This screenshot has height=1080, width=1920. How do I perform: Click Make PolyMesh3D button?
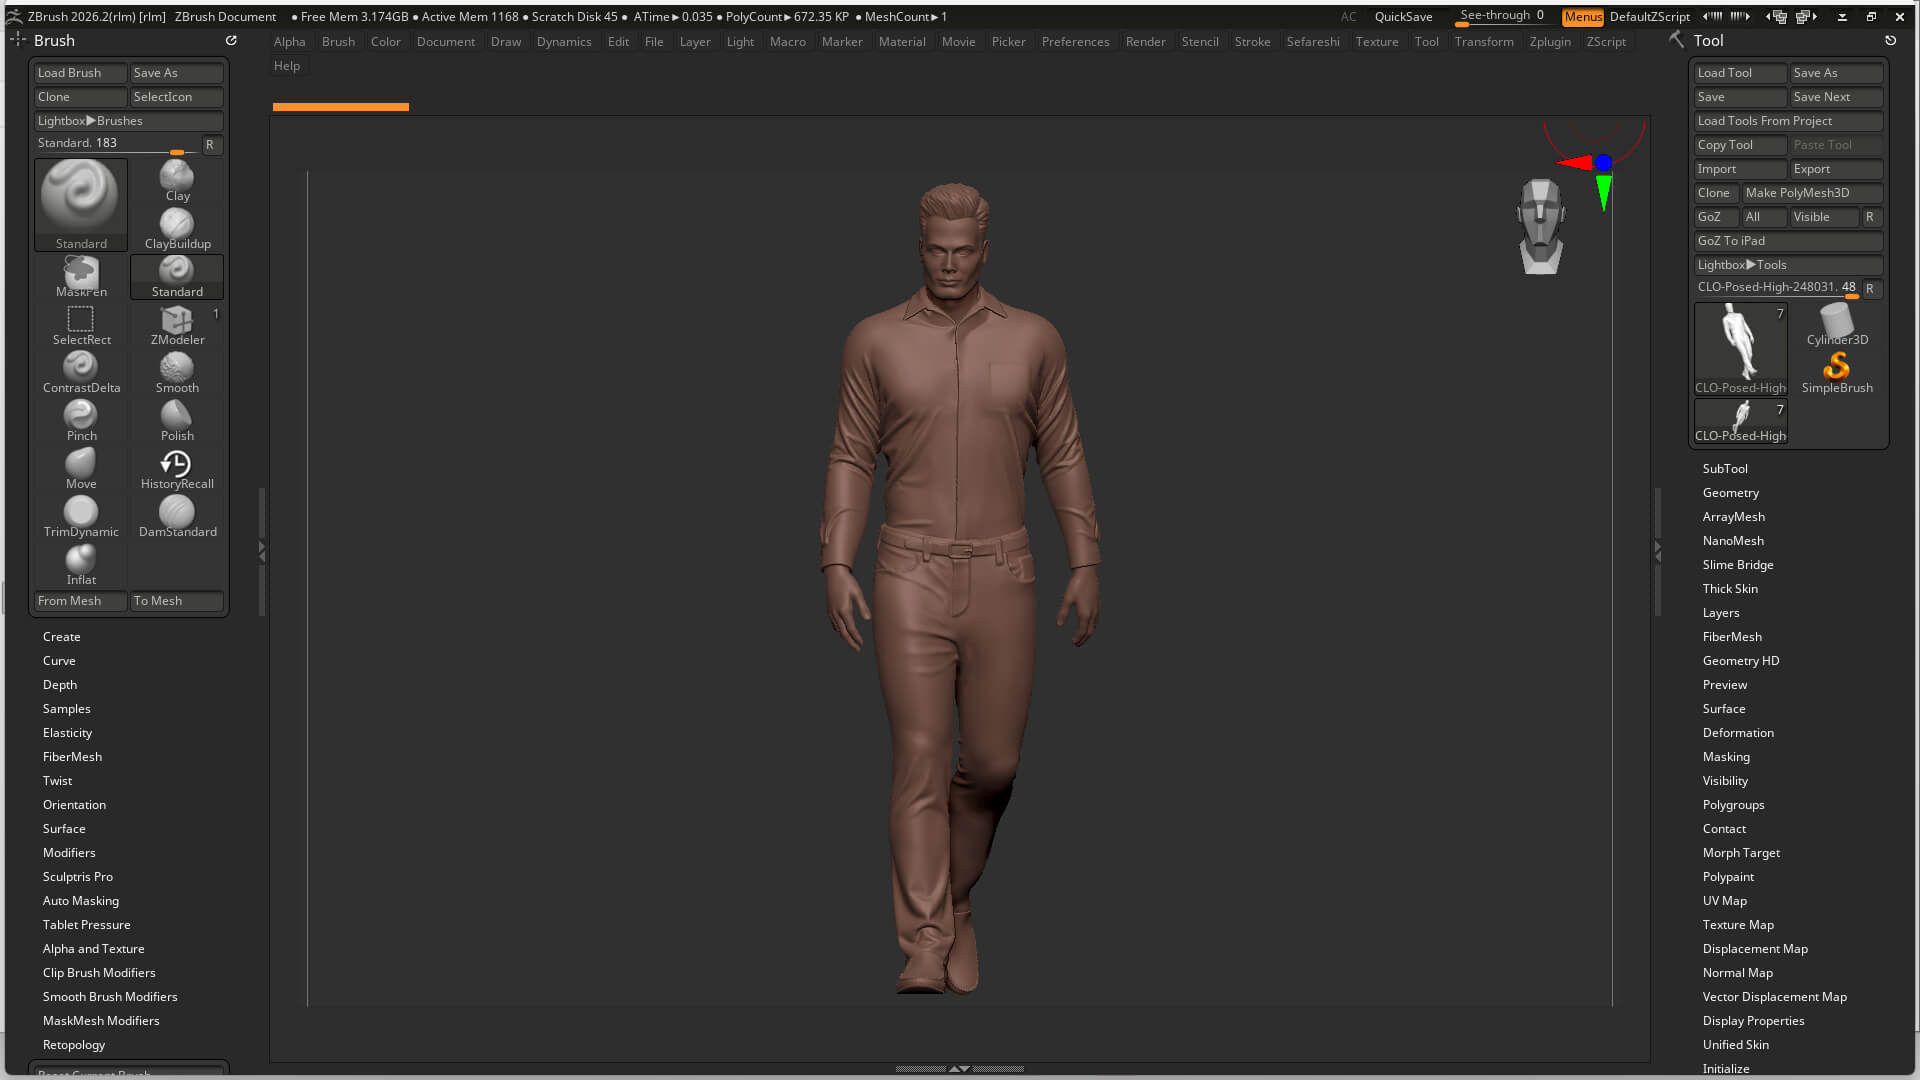point(1813,193)
